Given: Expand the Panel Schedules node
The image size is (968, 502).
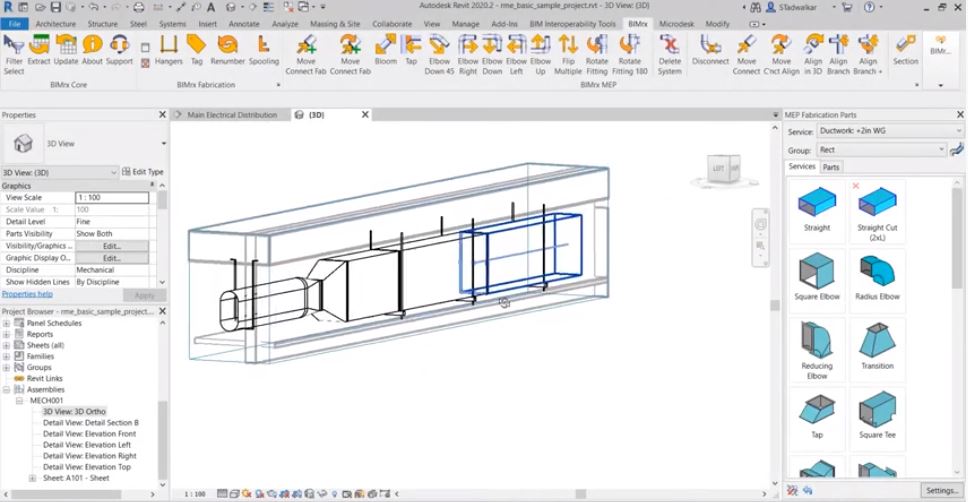Looking at the screenshot, I should pyautogui.click(x=6, y=323).
